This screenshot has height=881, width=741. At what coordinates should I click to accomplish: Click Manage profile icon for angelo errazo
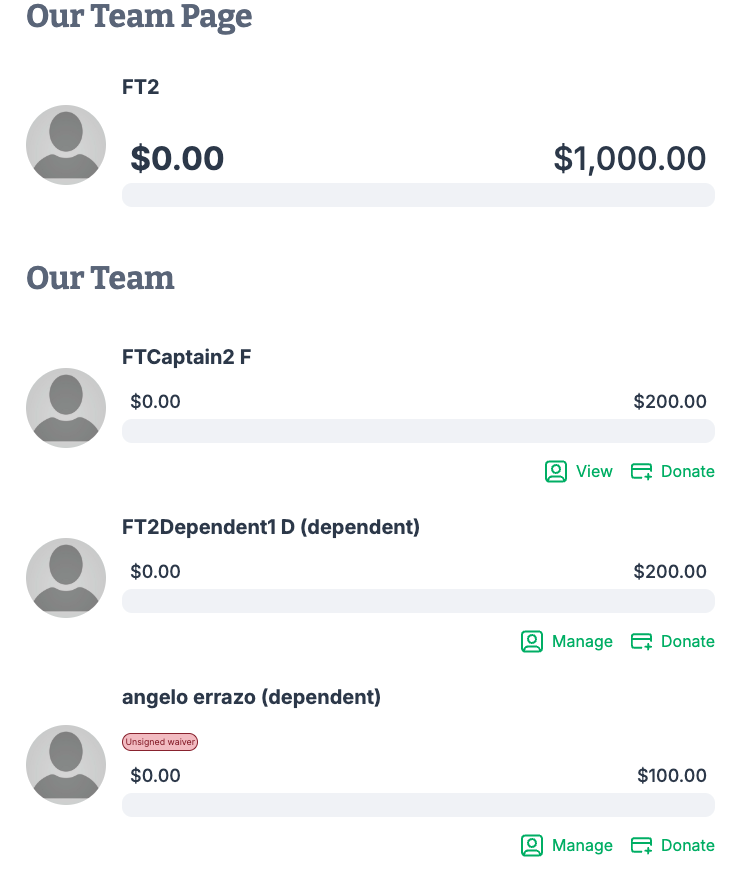pos(532,845)
